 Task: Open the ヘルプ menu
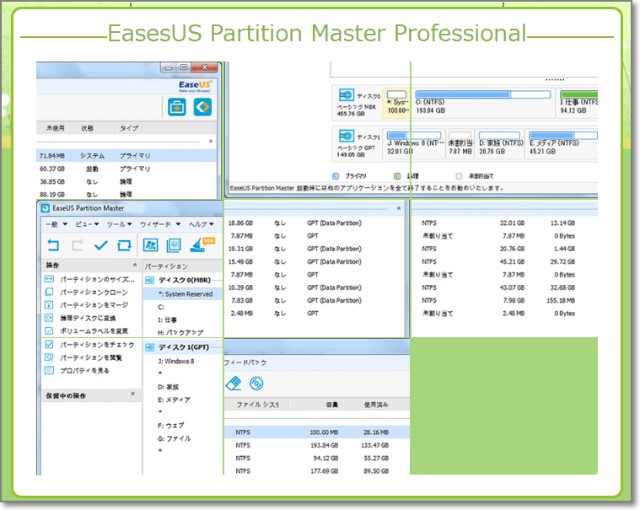[x=201, y=224]
